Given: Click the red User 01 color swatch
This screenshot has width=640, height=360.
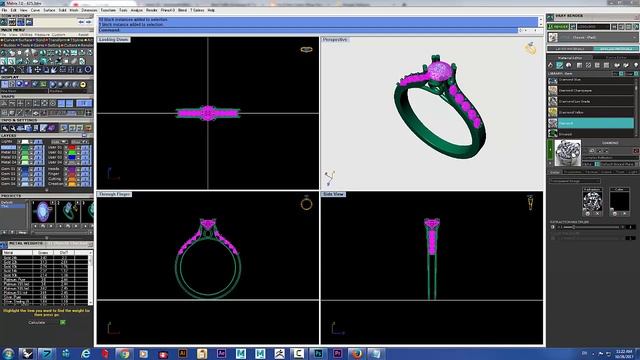Looking at the screenshot, I should pyautogui.click(x=72, y=147).
